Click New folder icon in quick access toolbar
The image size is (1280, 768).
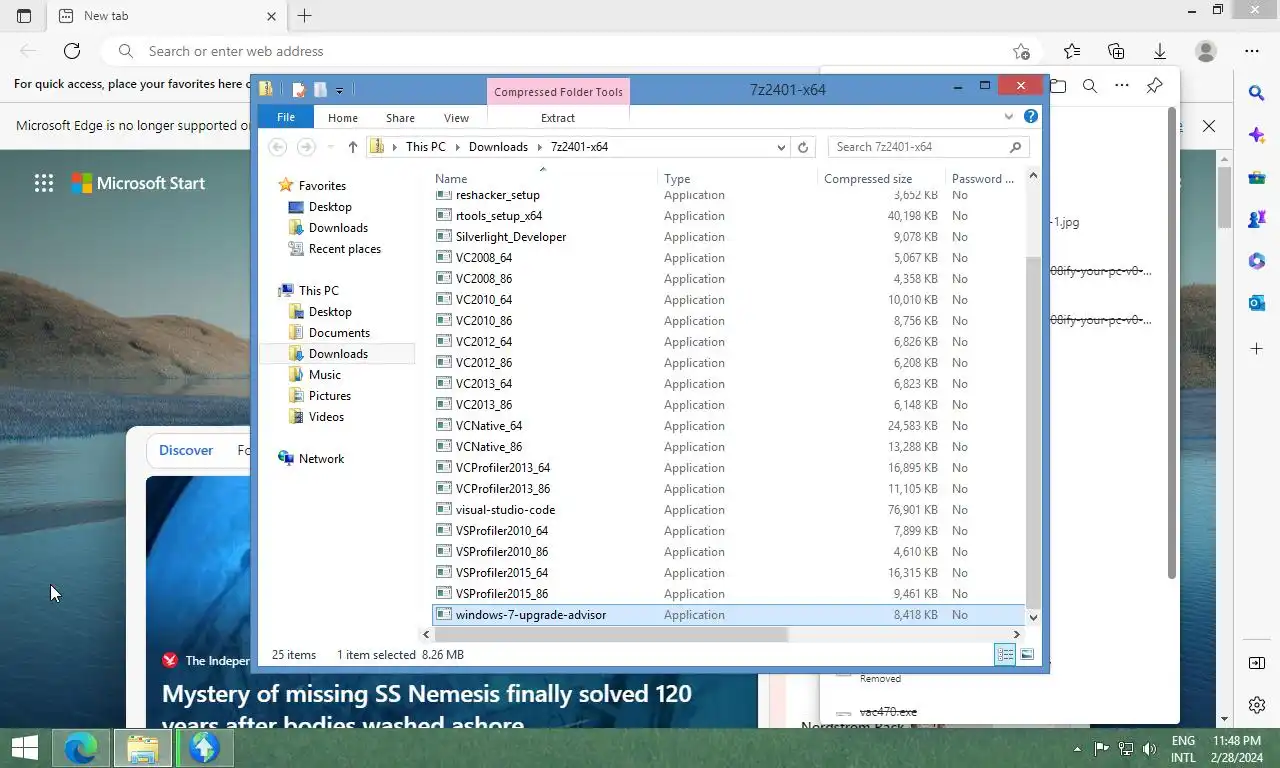point(319,90)
